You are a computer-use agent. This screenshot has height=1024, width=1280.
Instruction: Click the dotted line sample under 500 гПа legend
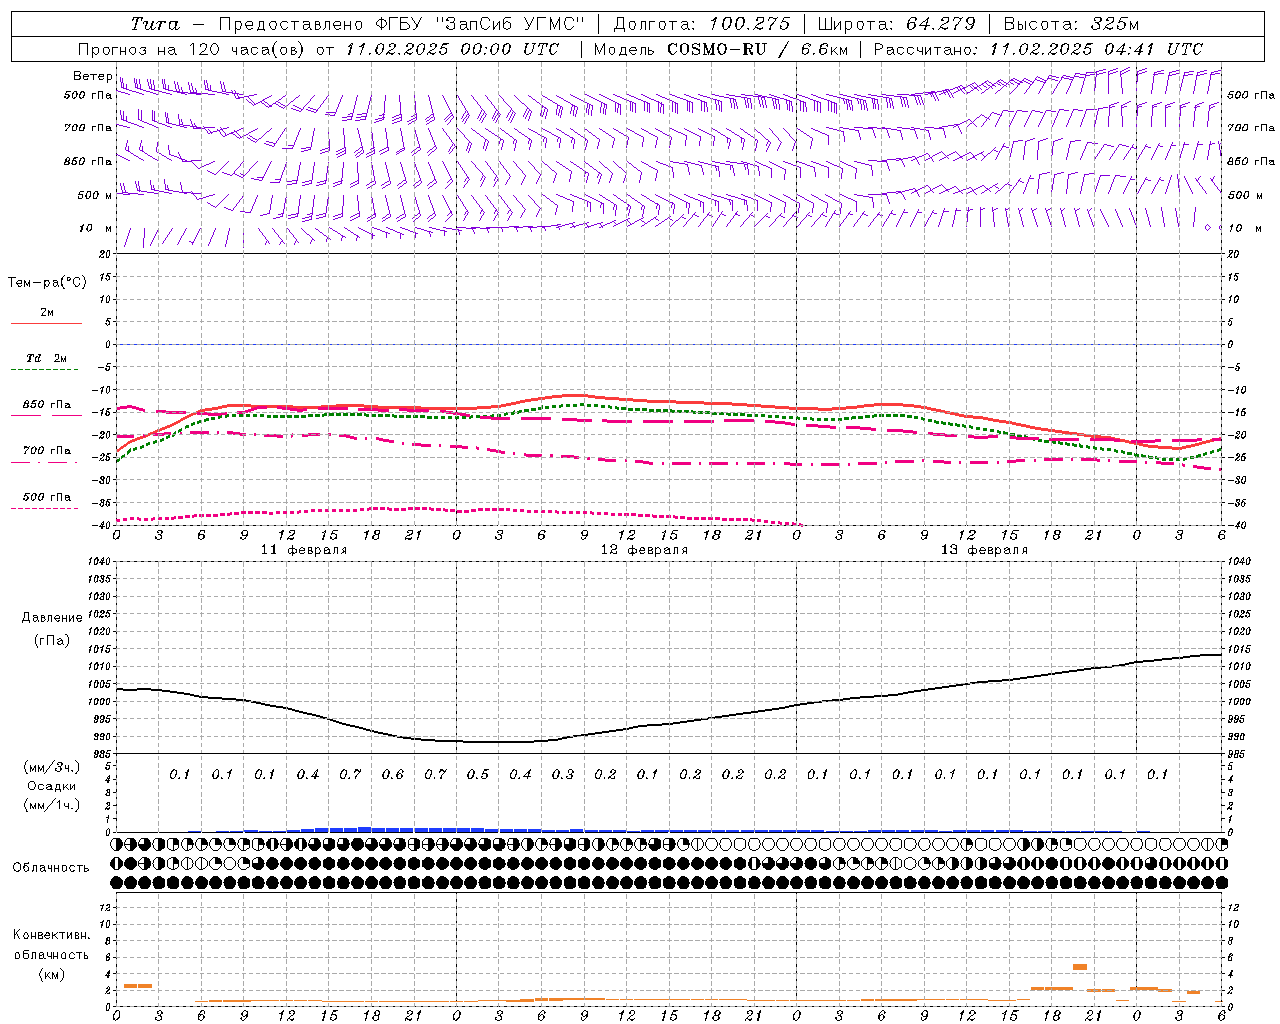[45, 509]
